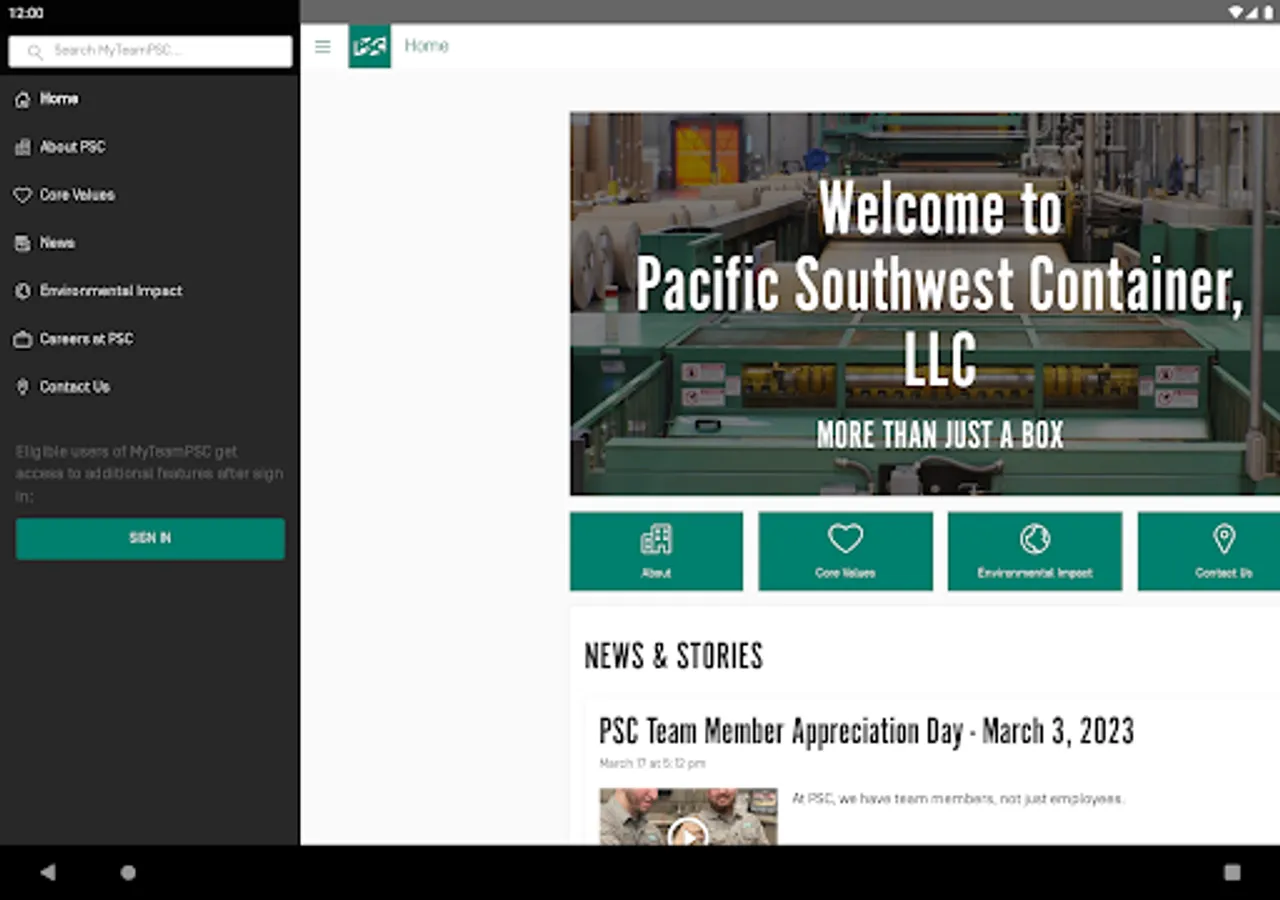
Task: Open the welcome banner image
Action: tap(925, 304)
